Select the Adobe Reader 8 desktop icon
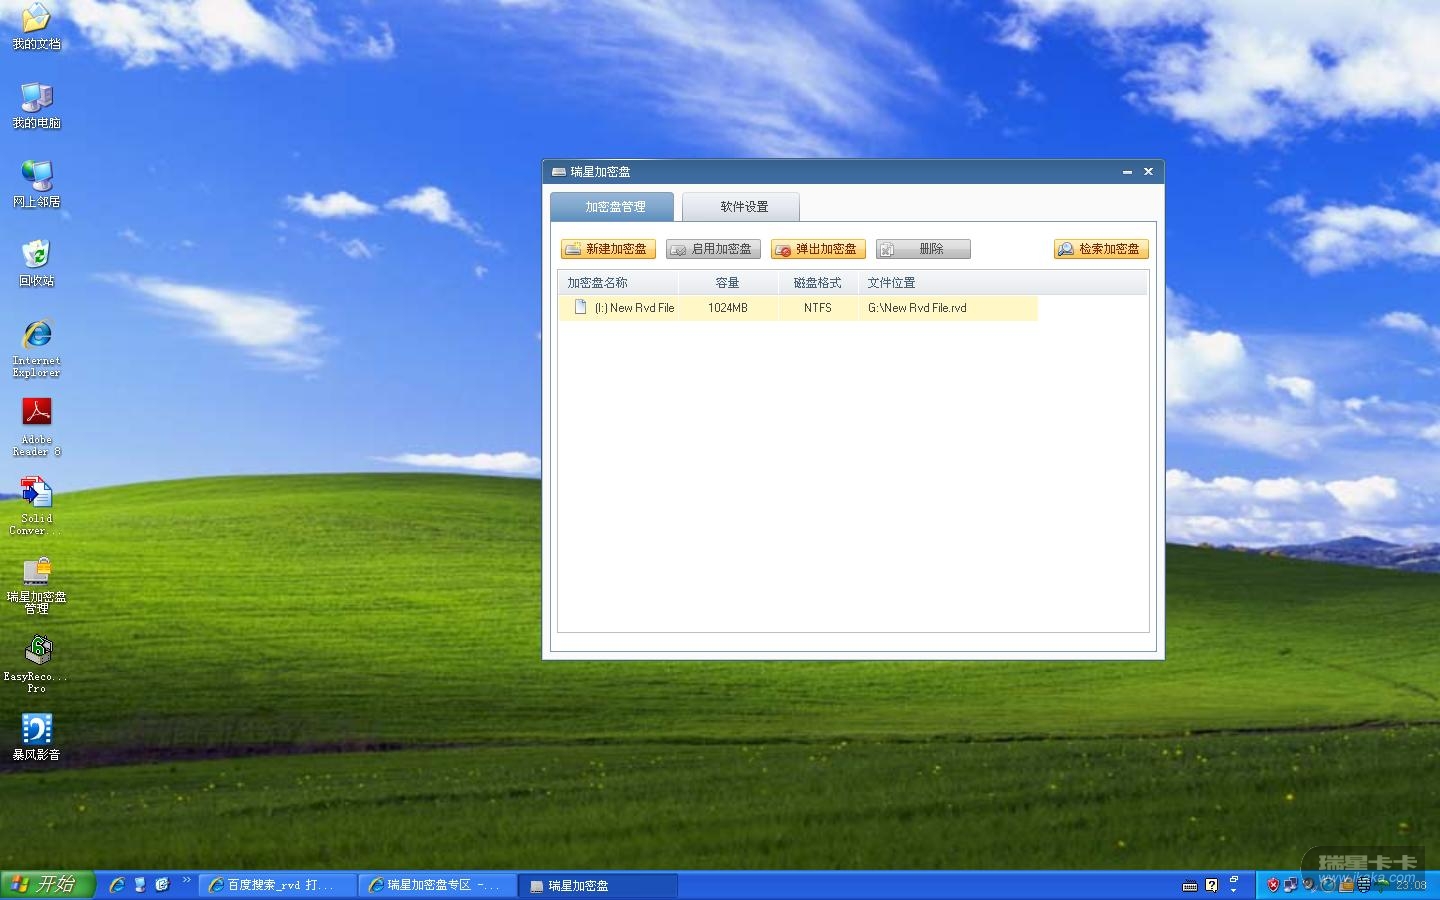The width and height of the screenshot is (1440, 900). (36, 427)
